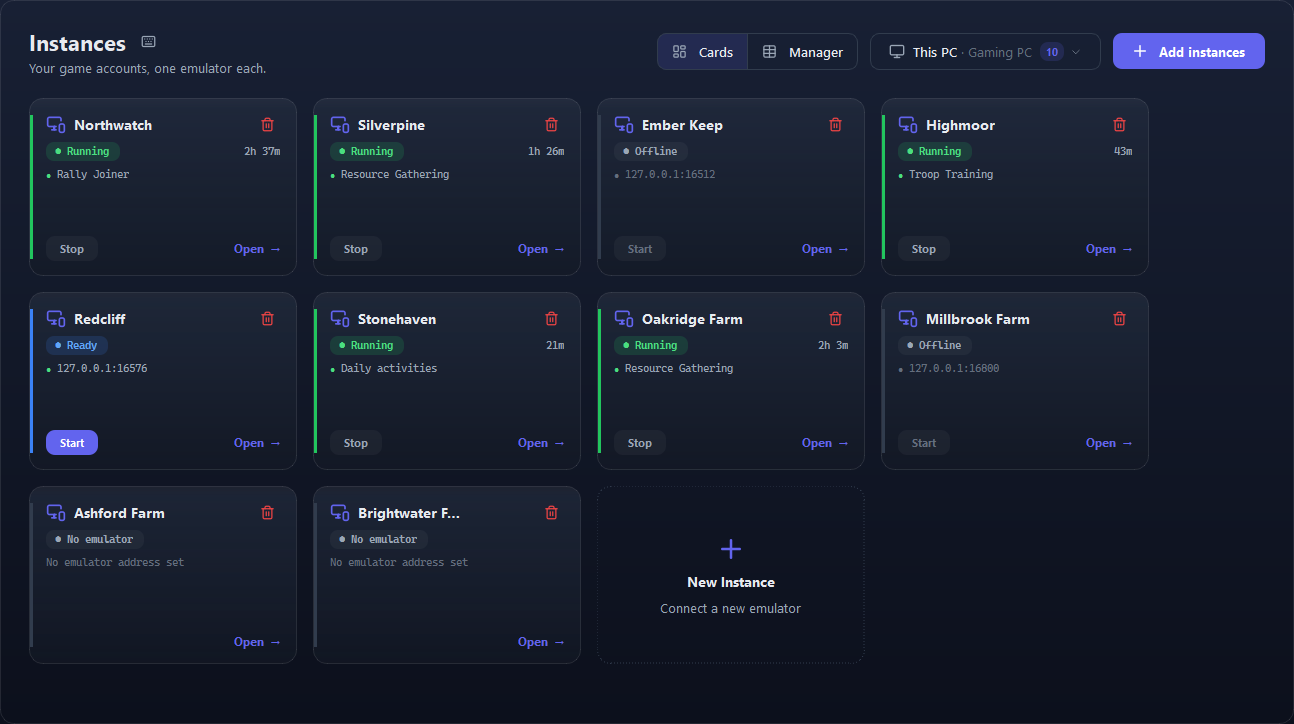This screenshot has width=1294, height=724.
Task: Click the Ashford Farm trash icon
Action: (267, 513)
